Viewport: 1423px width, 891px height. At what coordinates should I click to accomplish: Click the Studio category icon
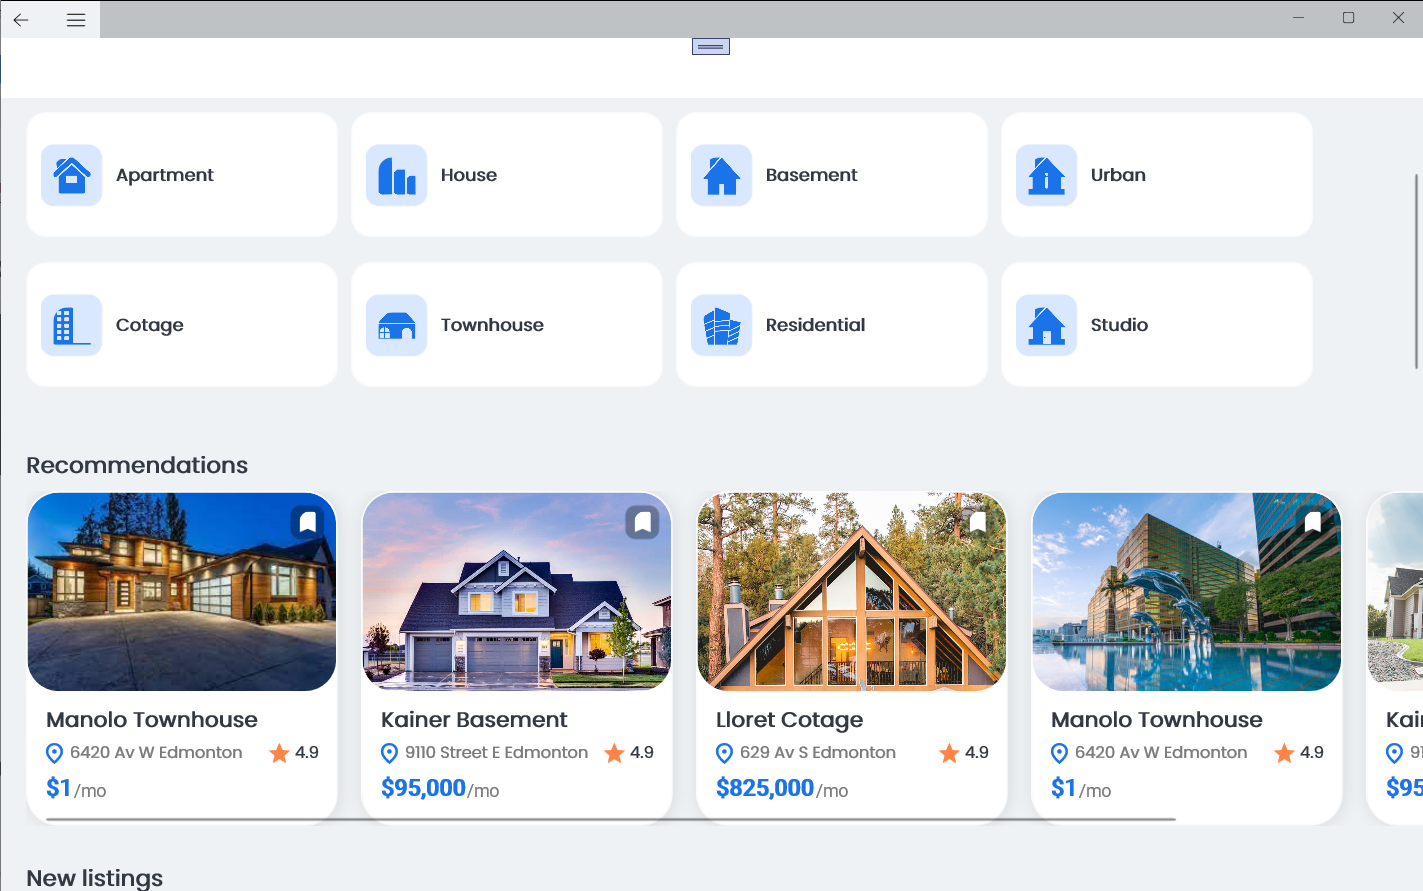tap(1046, 325)
